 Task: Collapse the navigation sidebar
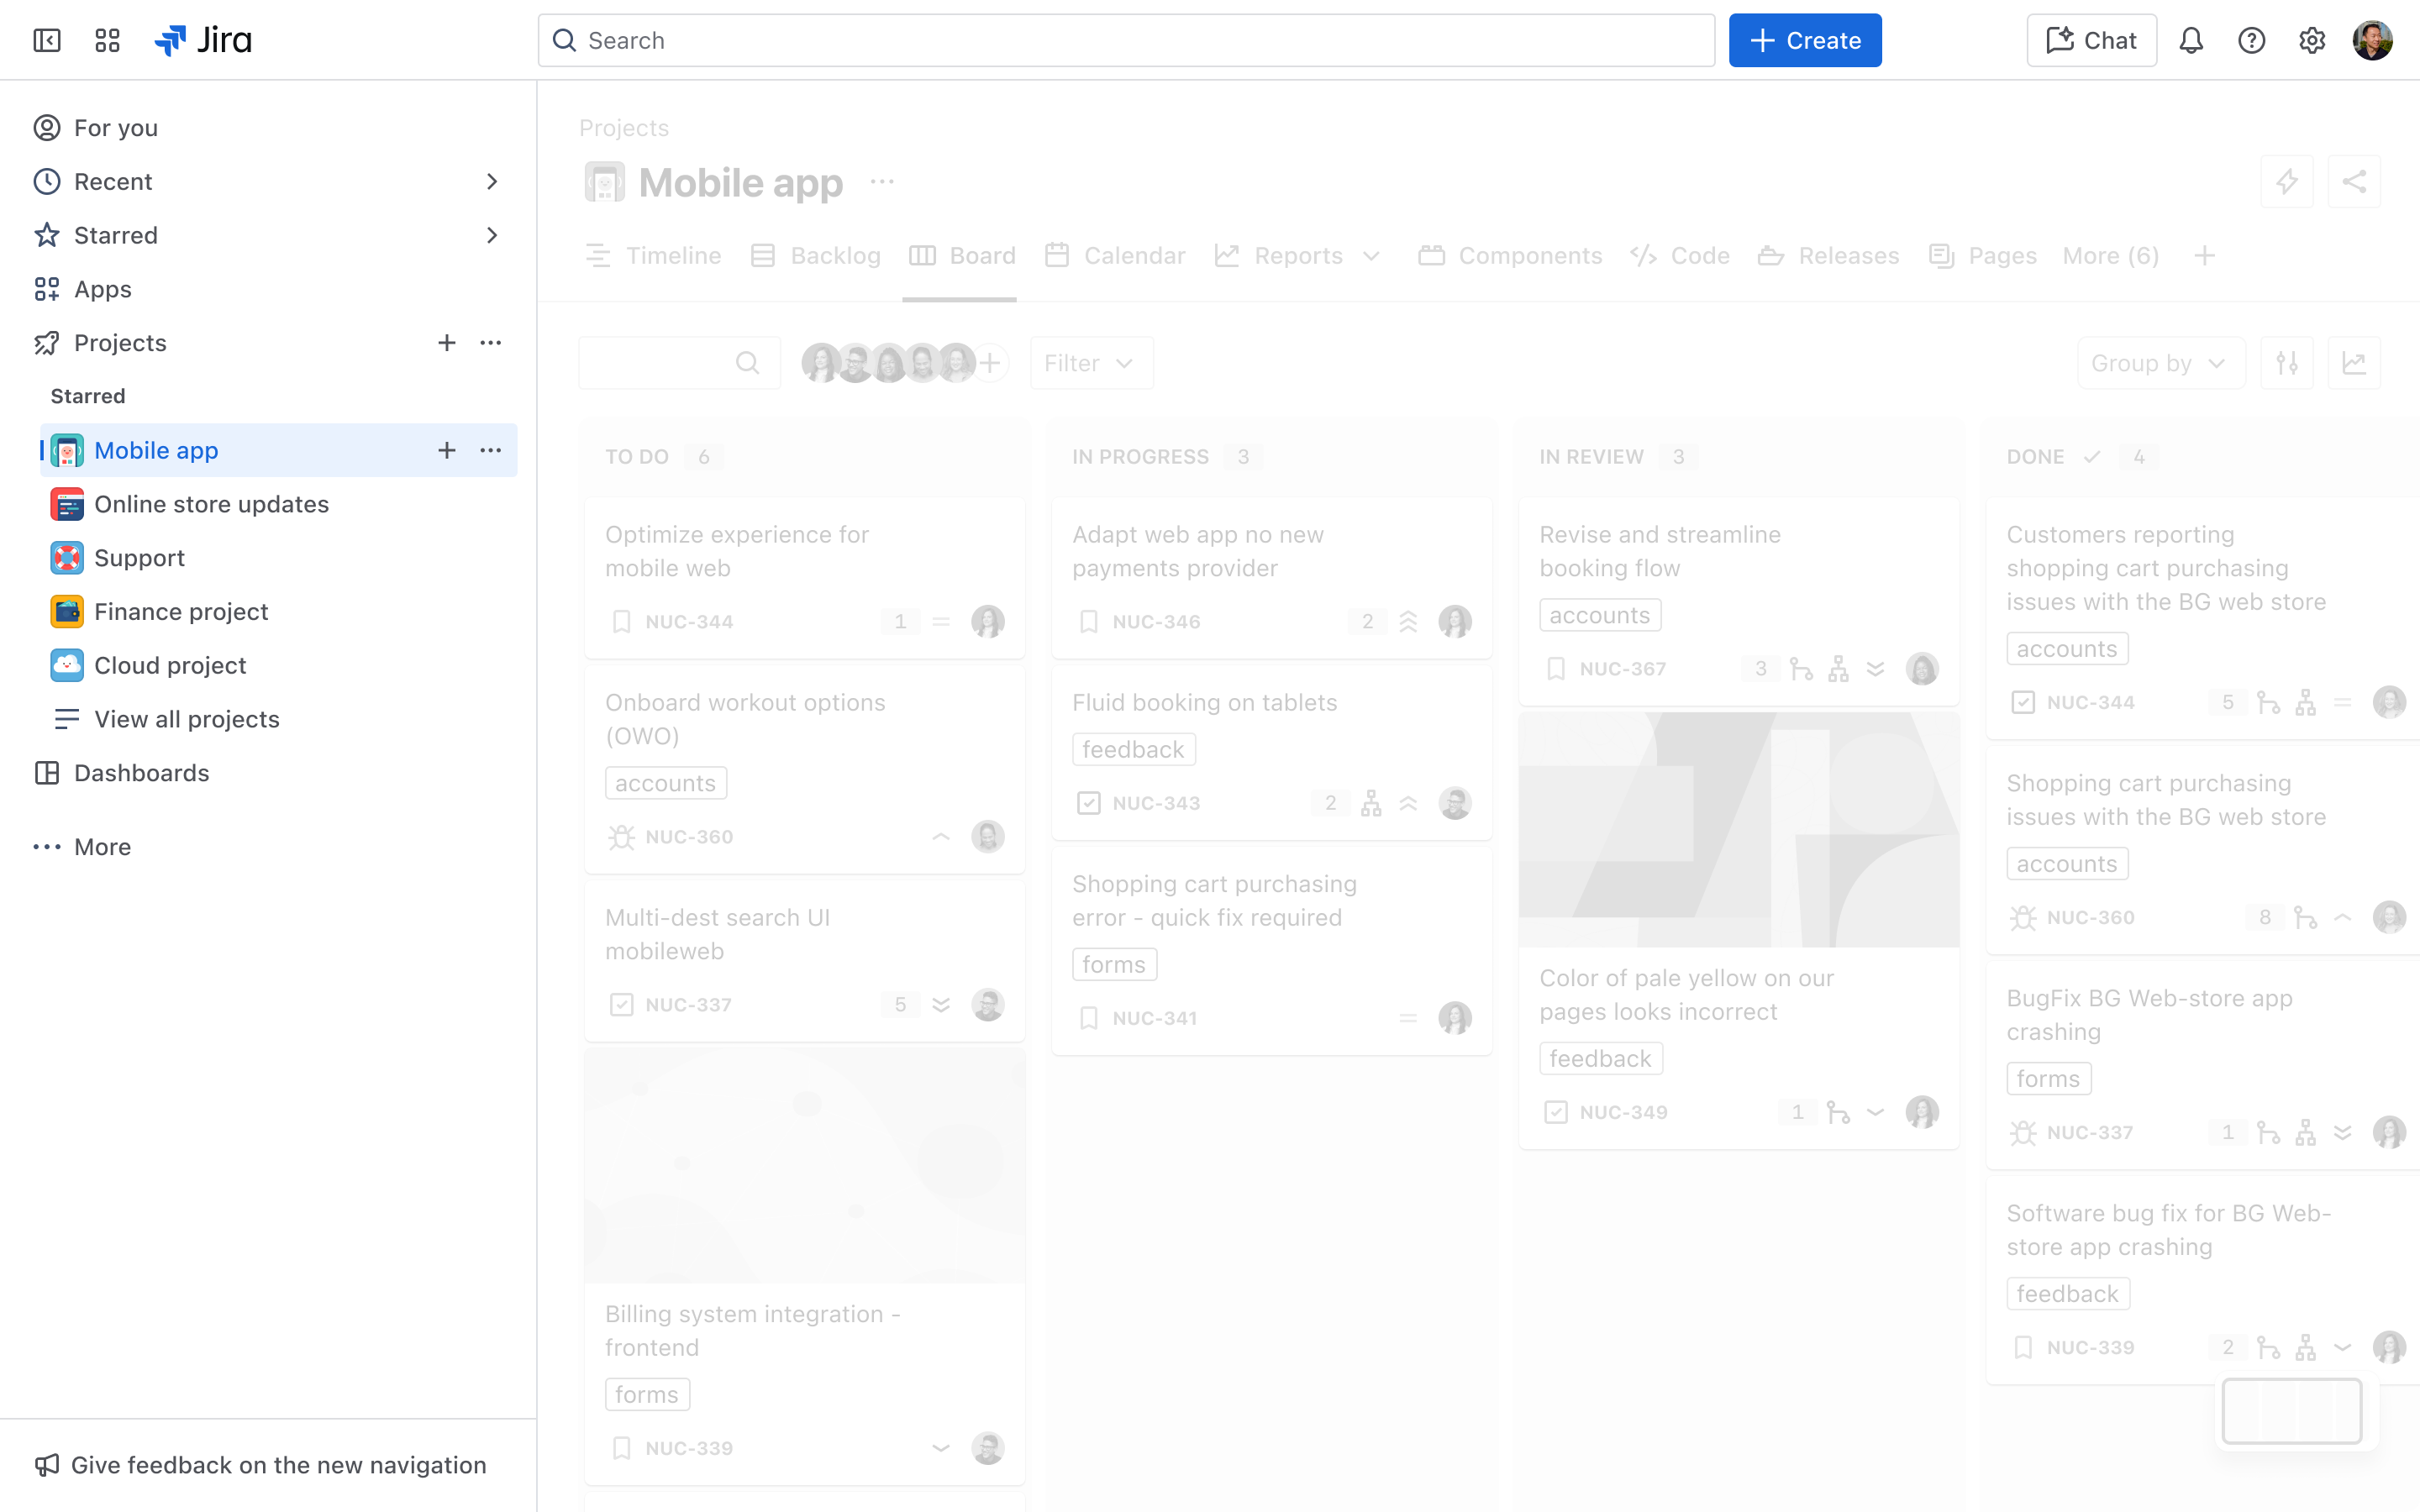pyautogui.click(x=46, y=40)
